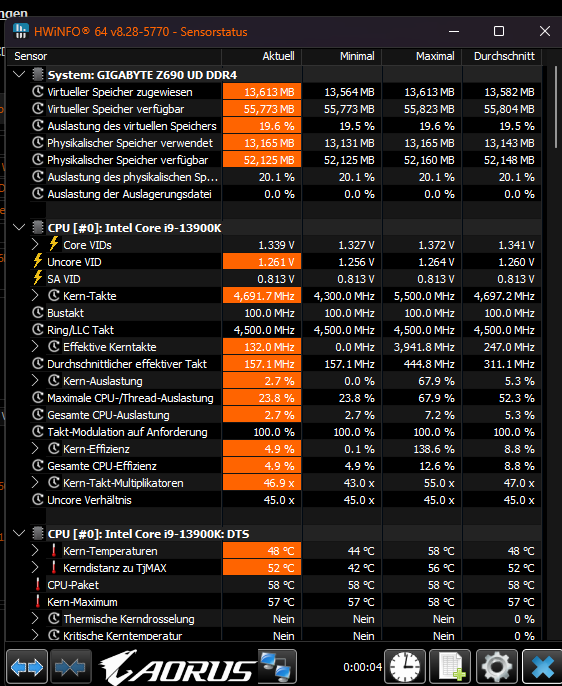The width and height of the screenshot is (562, 686).
Task: Click the Maximal column header
Action: tap(422, 56)
